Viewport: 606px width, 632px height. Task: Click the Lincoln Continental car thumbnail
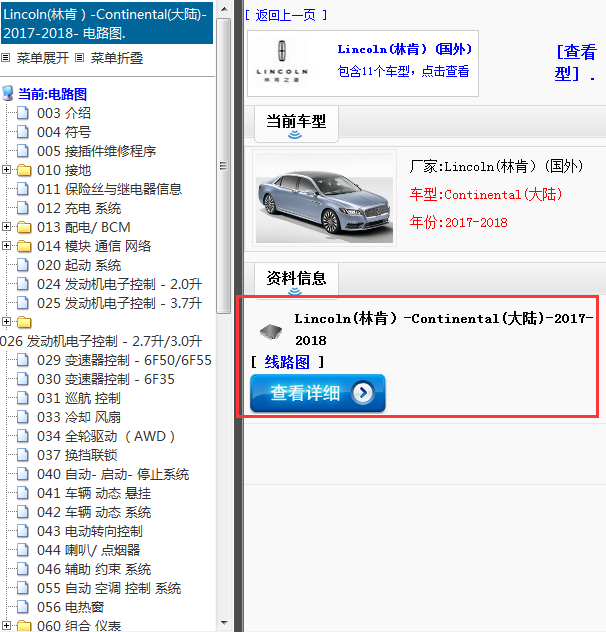(324, 198)
